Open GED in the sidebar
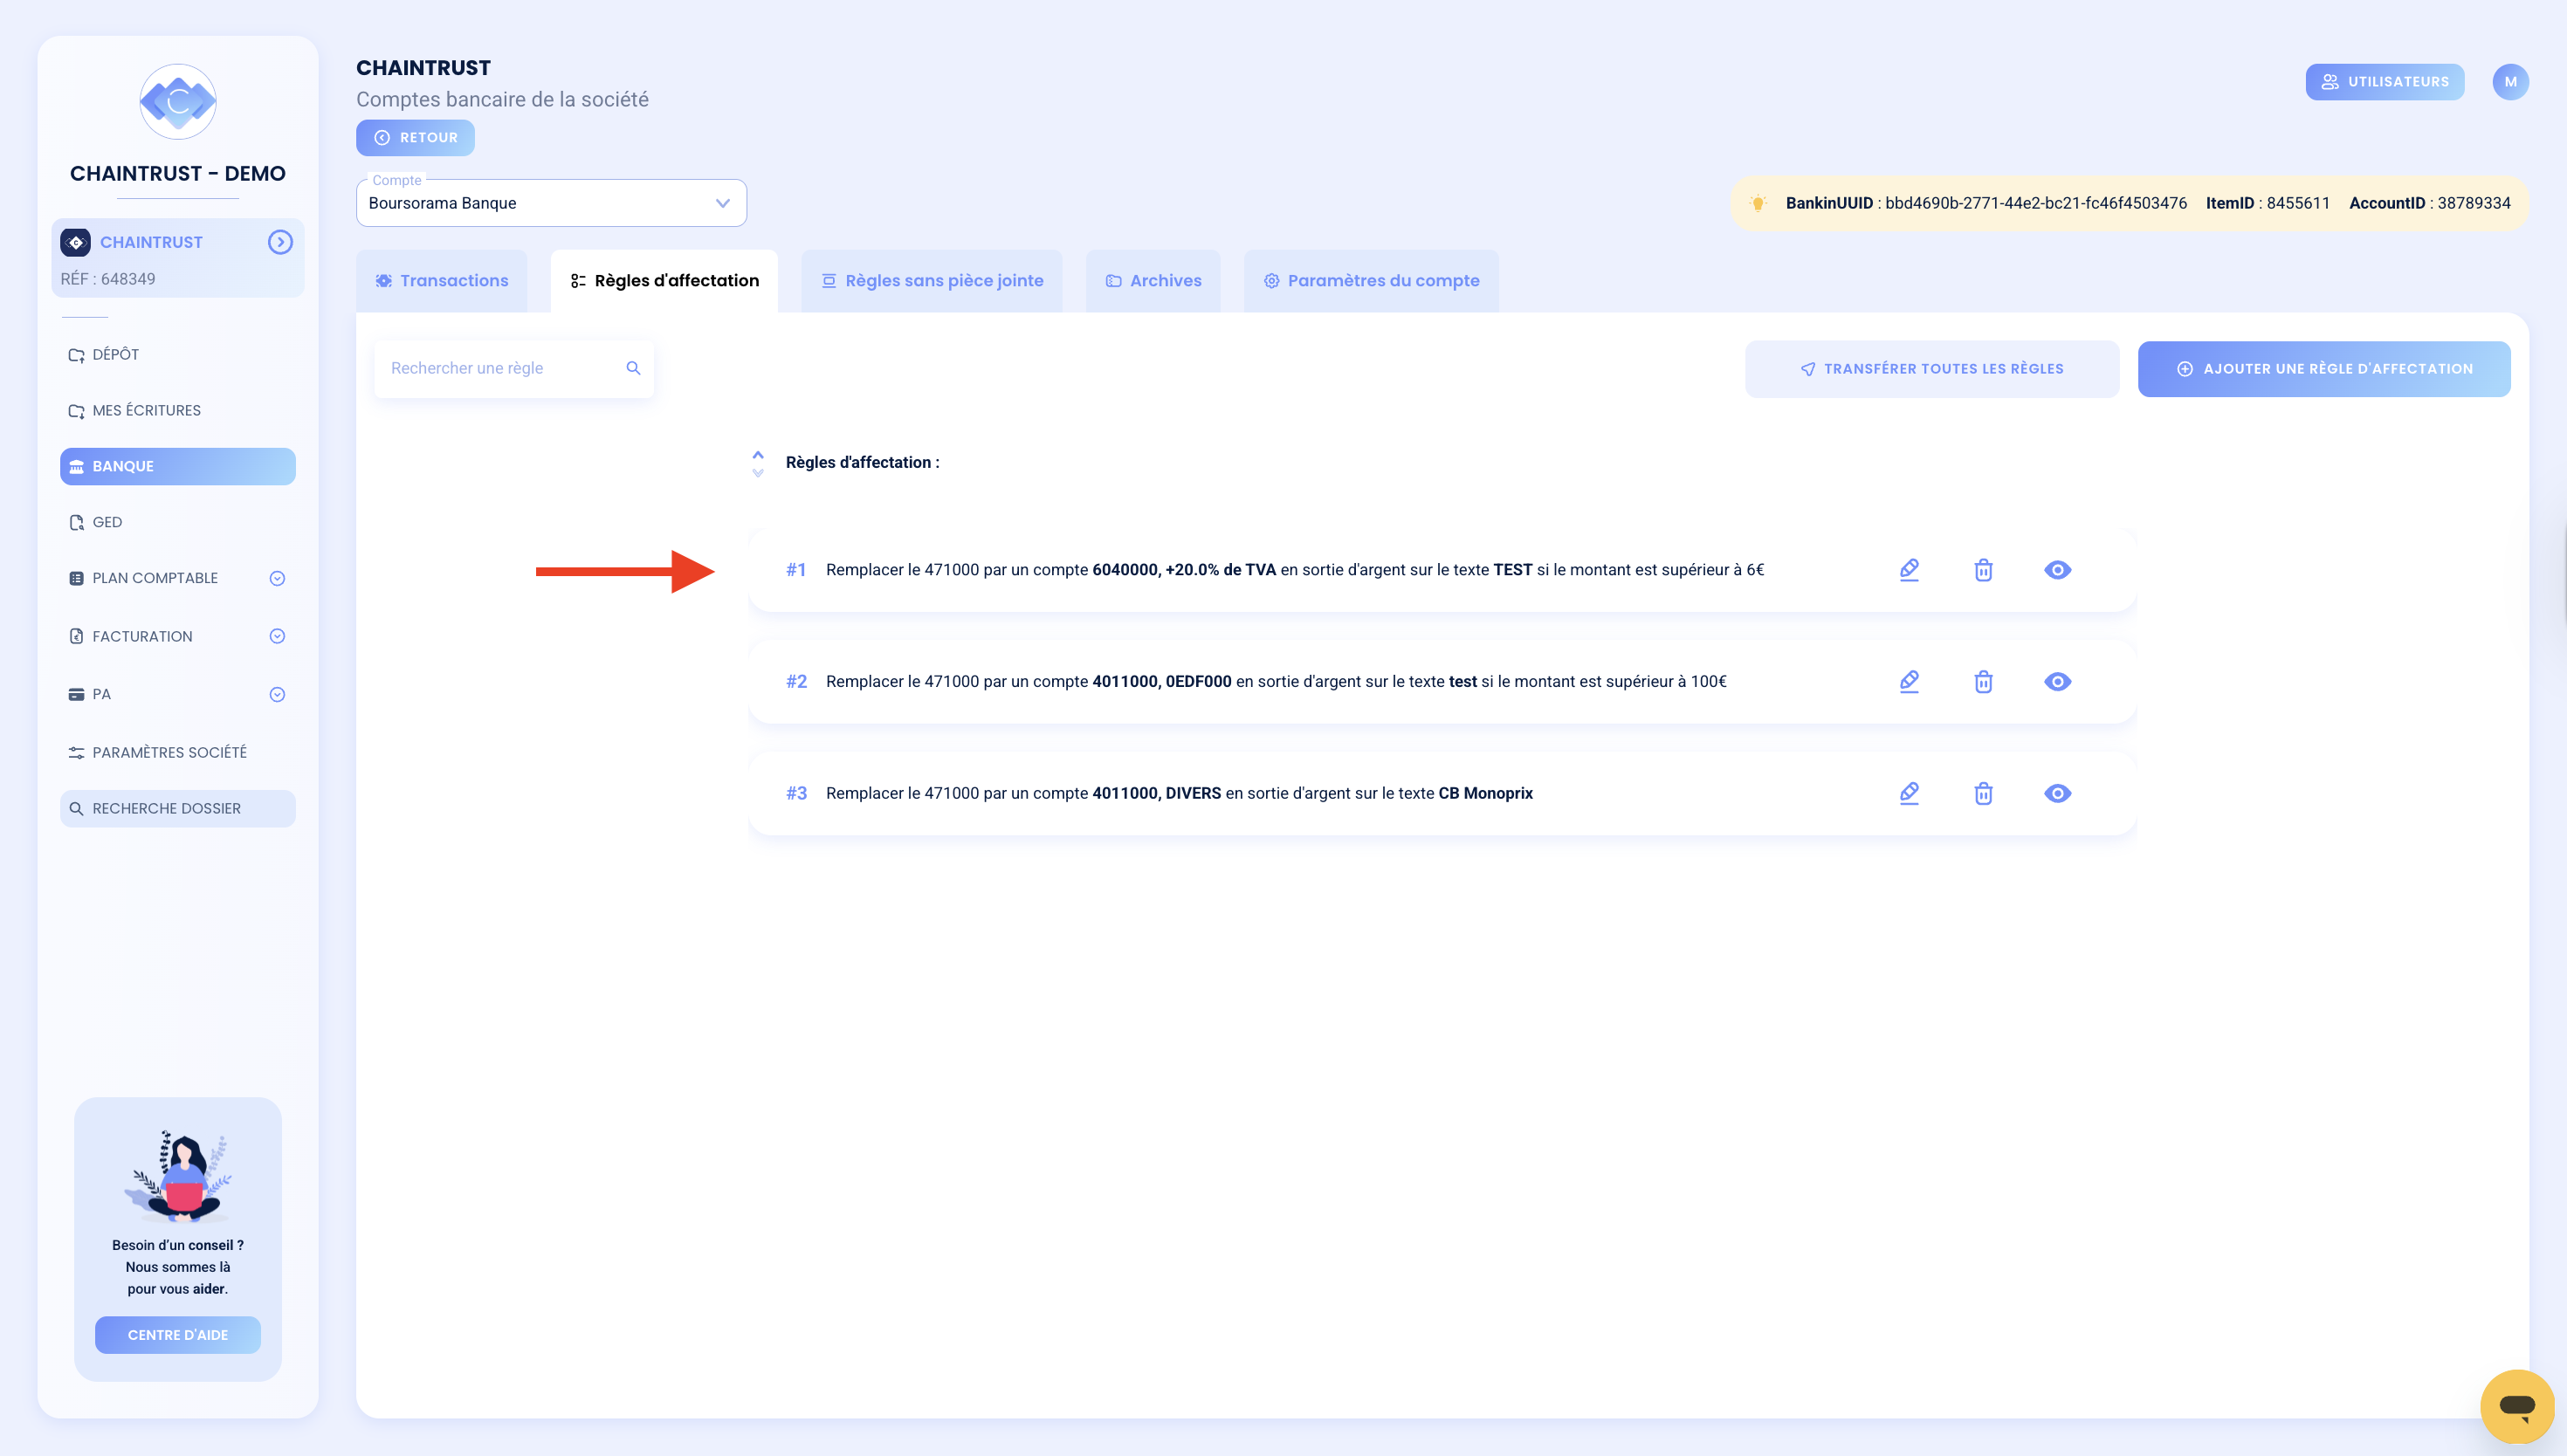 [178, 523]
